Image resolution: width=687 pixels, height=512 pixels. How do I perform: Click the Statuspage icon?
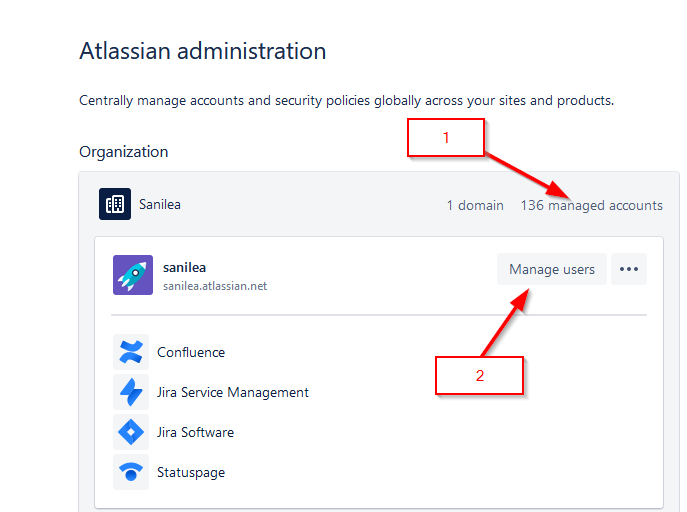pos(131,472)
